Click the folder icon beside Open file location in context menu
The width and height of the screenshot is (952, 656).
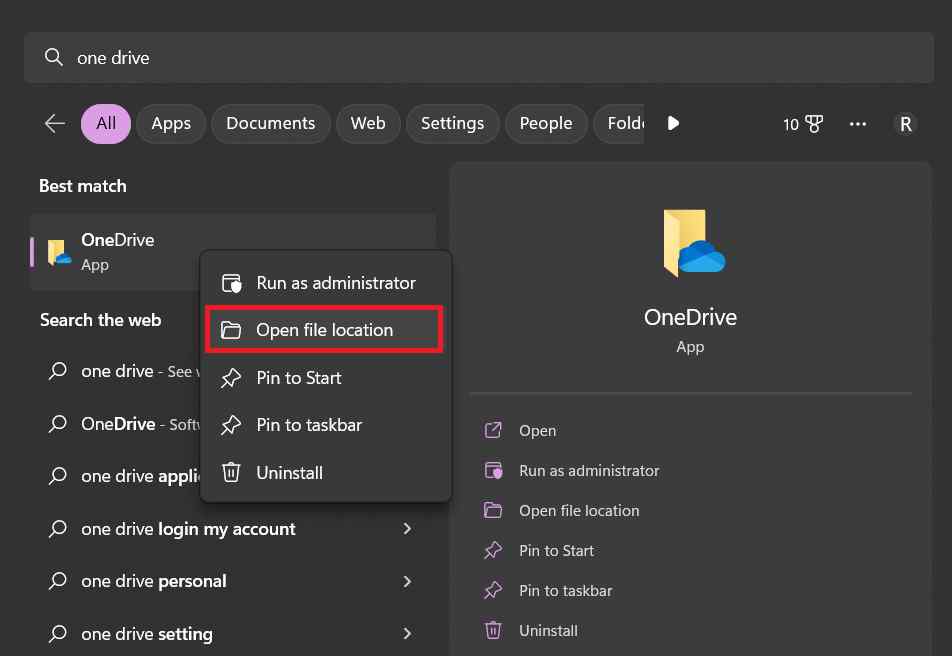click(x=231, y=330)
